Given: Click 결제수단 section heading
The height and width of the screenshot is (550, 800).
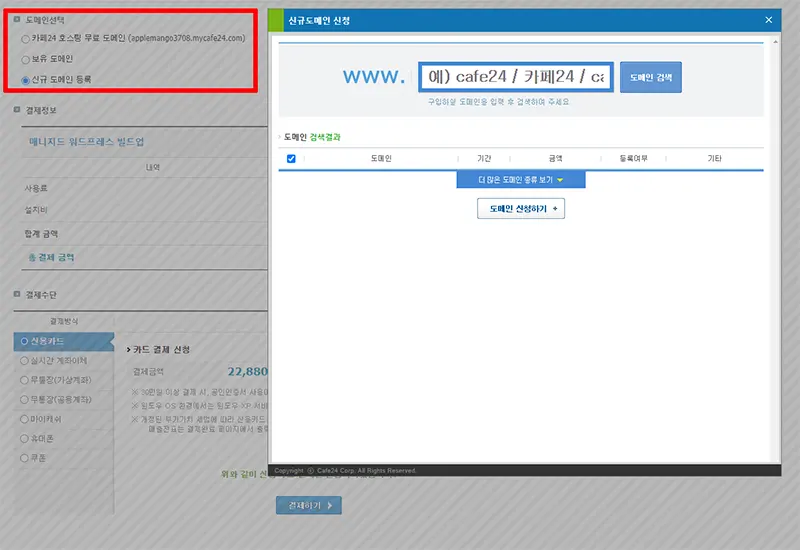Looking at the screenshot, I should 41,295.
